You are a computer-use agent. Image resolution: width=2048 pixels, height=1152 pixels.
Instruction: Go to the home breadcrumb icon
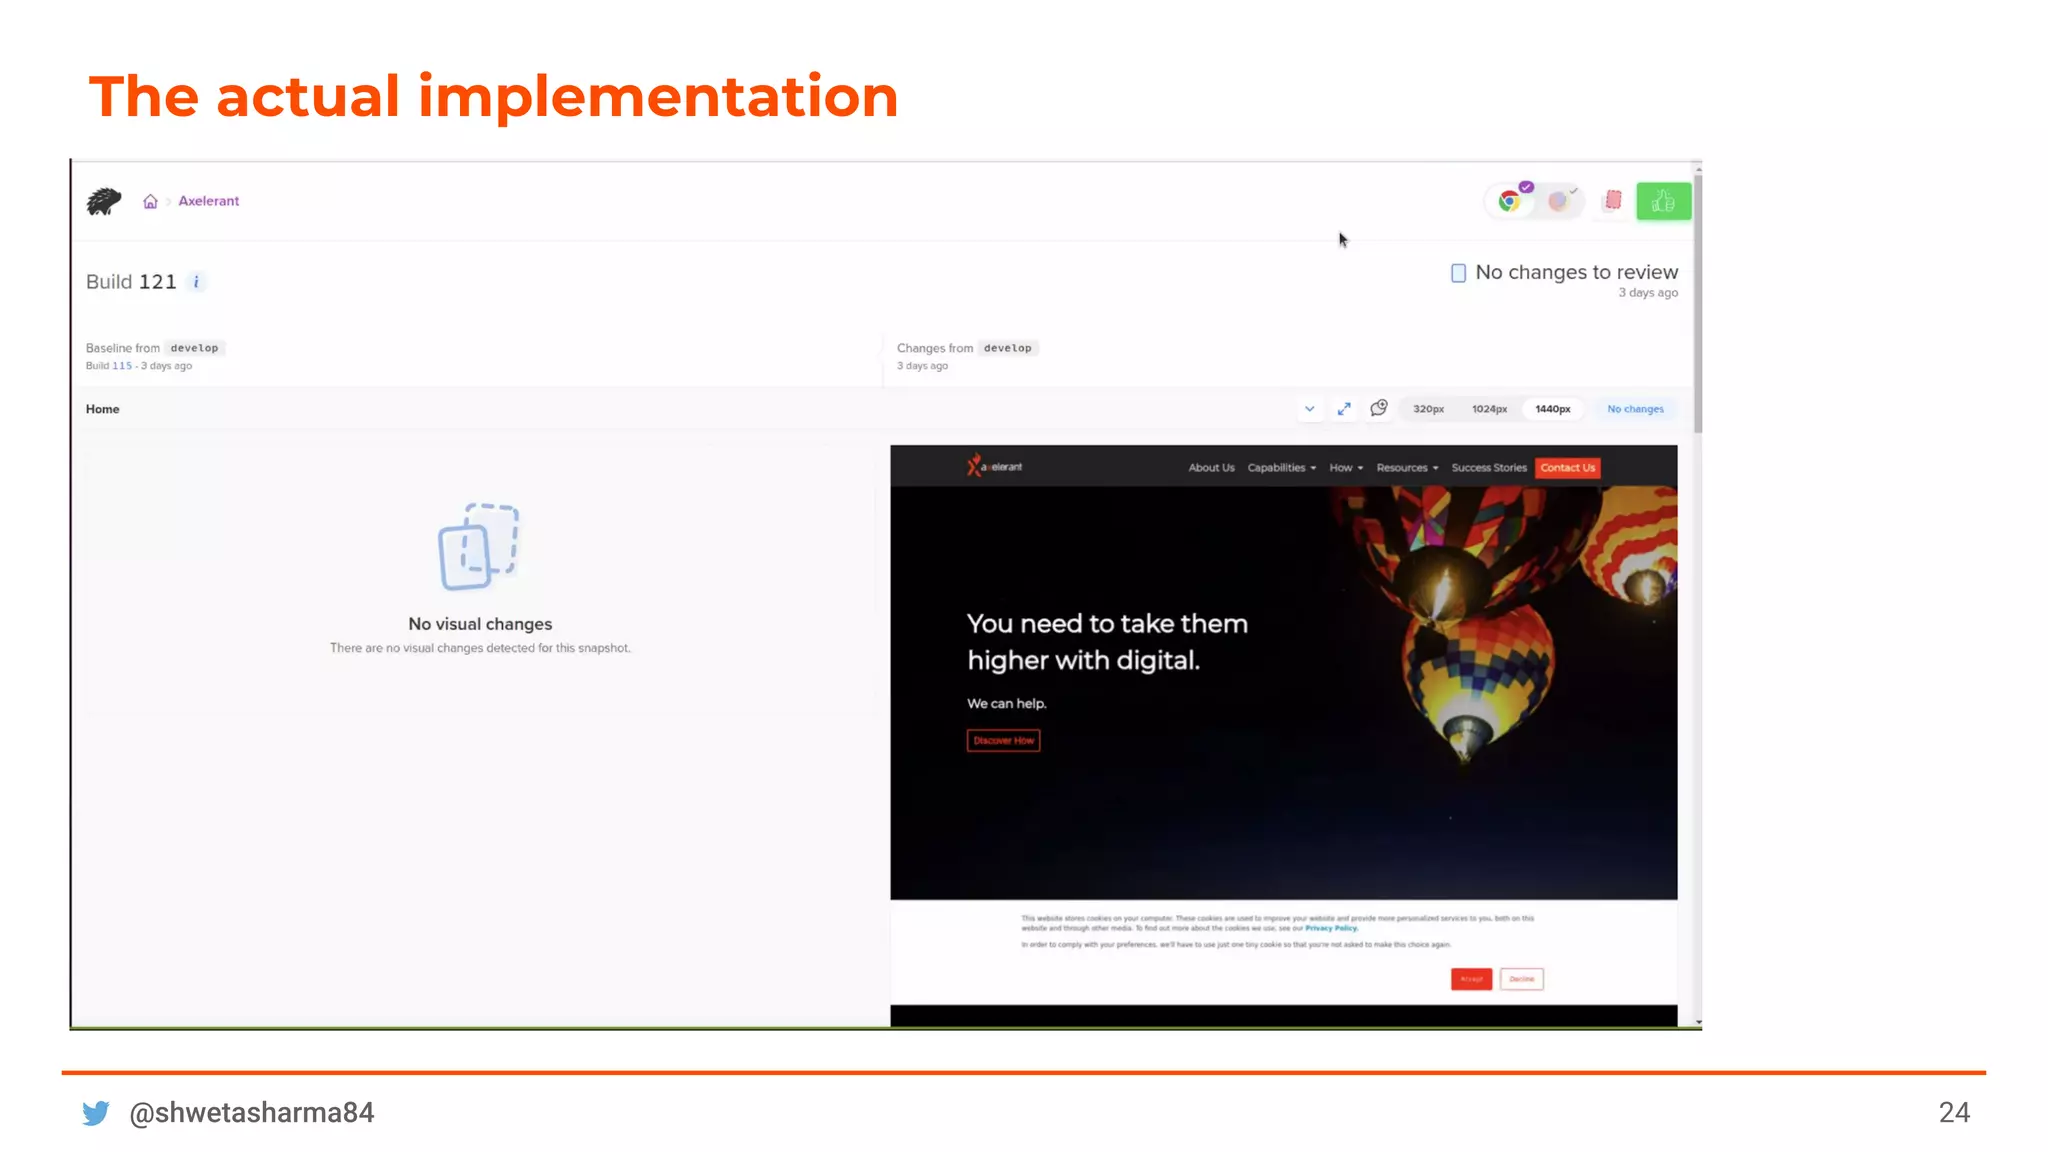tap(150, 201)
